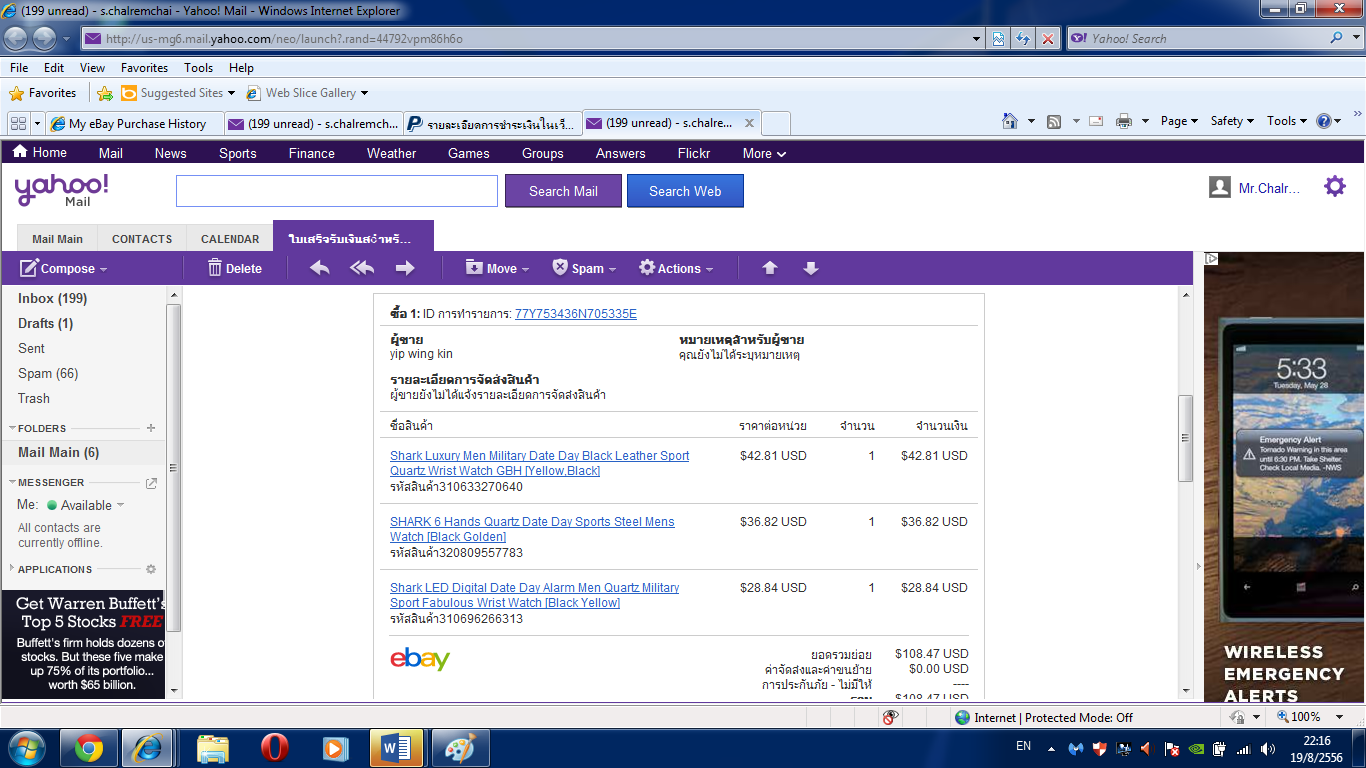Open the File menu
Viewport: 1366px width, 768px height.
[19, 68]
